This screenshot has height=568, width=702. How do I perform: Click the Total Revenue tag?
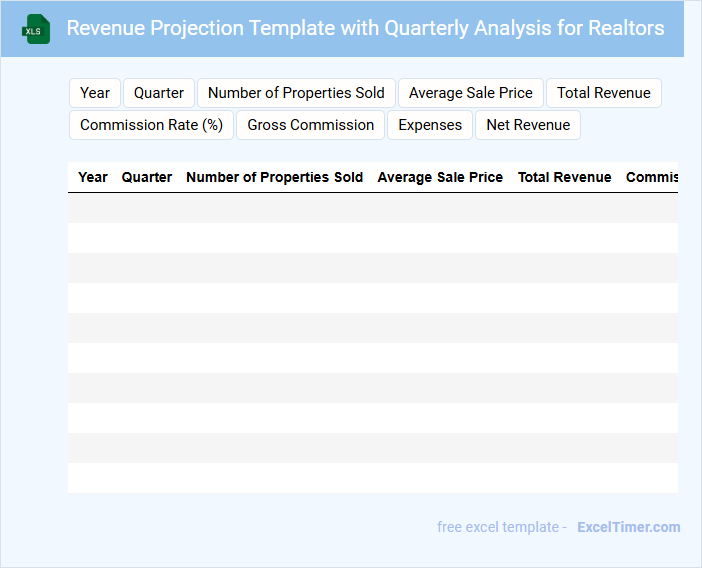click(x=604, y=93)
